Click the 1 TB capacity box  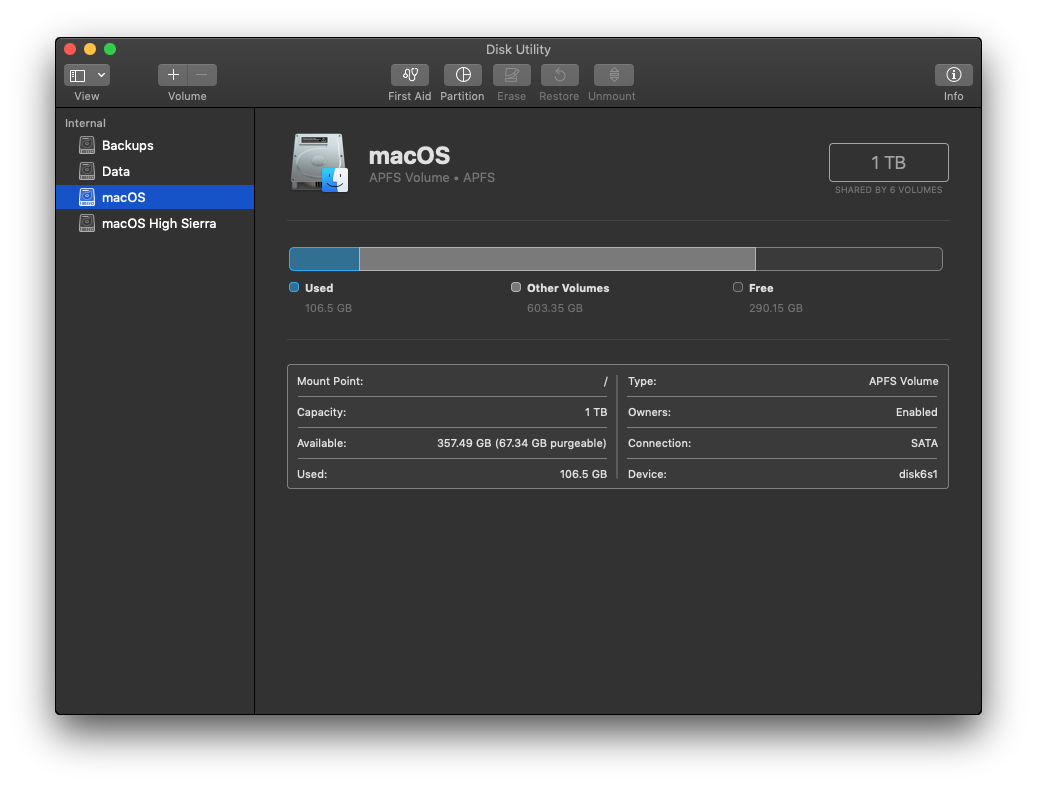click(888, 163)
